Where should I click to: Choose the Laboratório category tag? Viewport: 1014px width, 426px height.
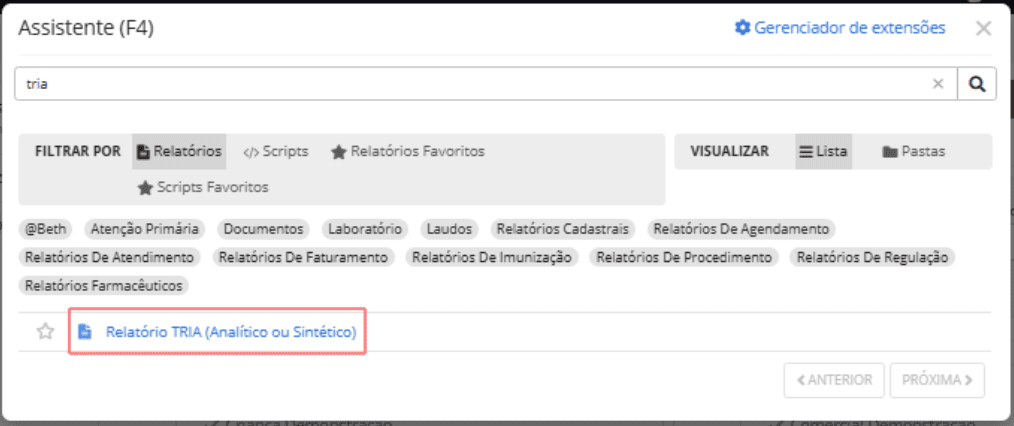pyautogui.click(x=365, y=229)
